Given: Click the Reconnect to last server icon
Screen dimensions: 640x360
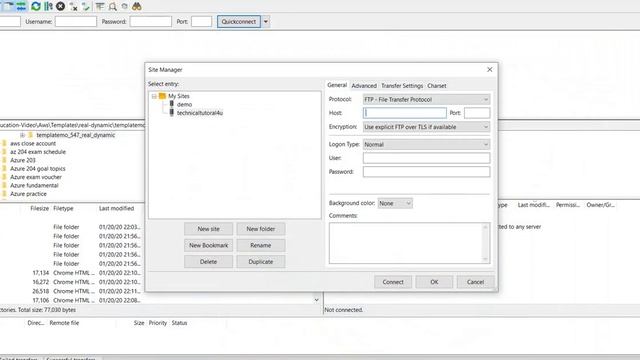Looking at the screenshot, I should (86, 6).
